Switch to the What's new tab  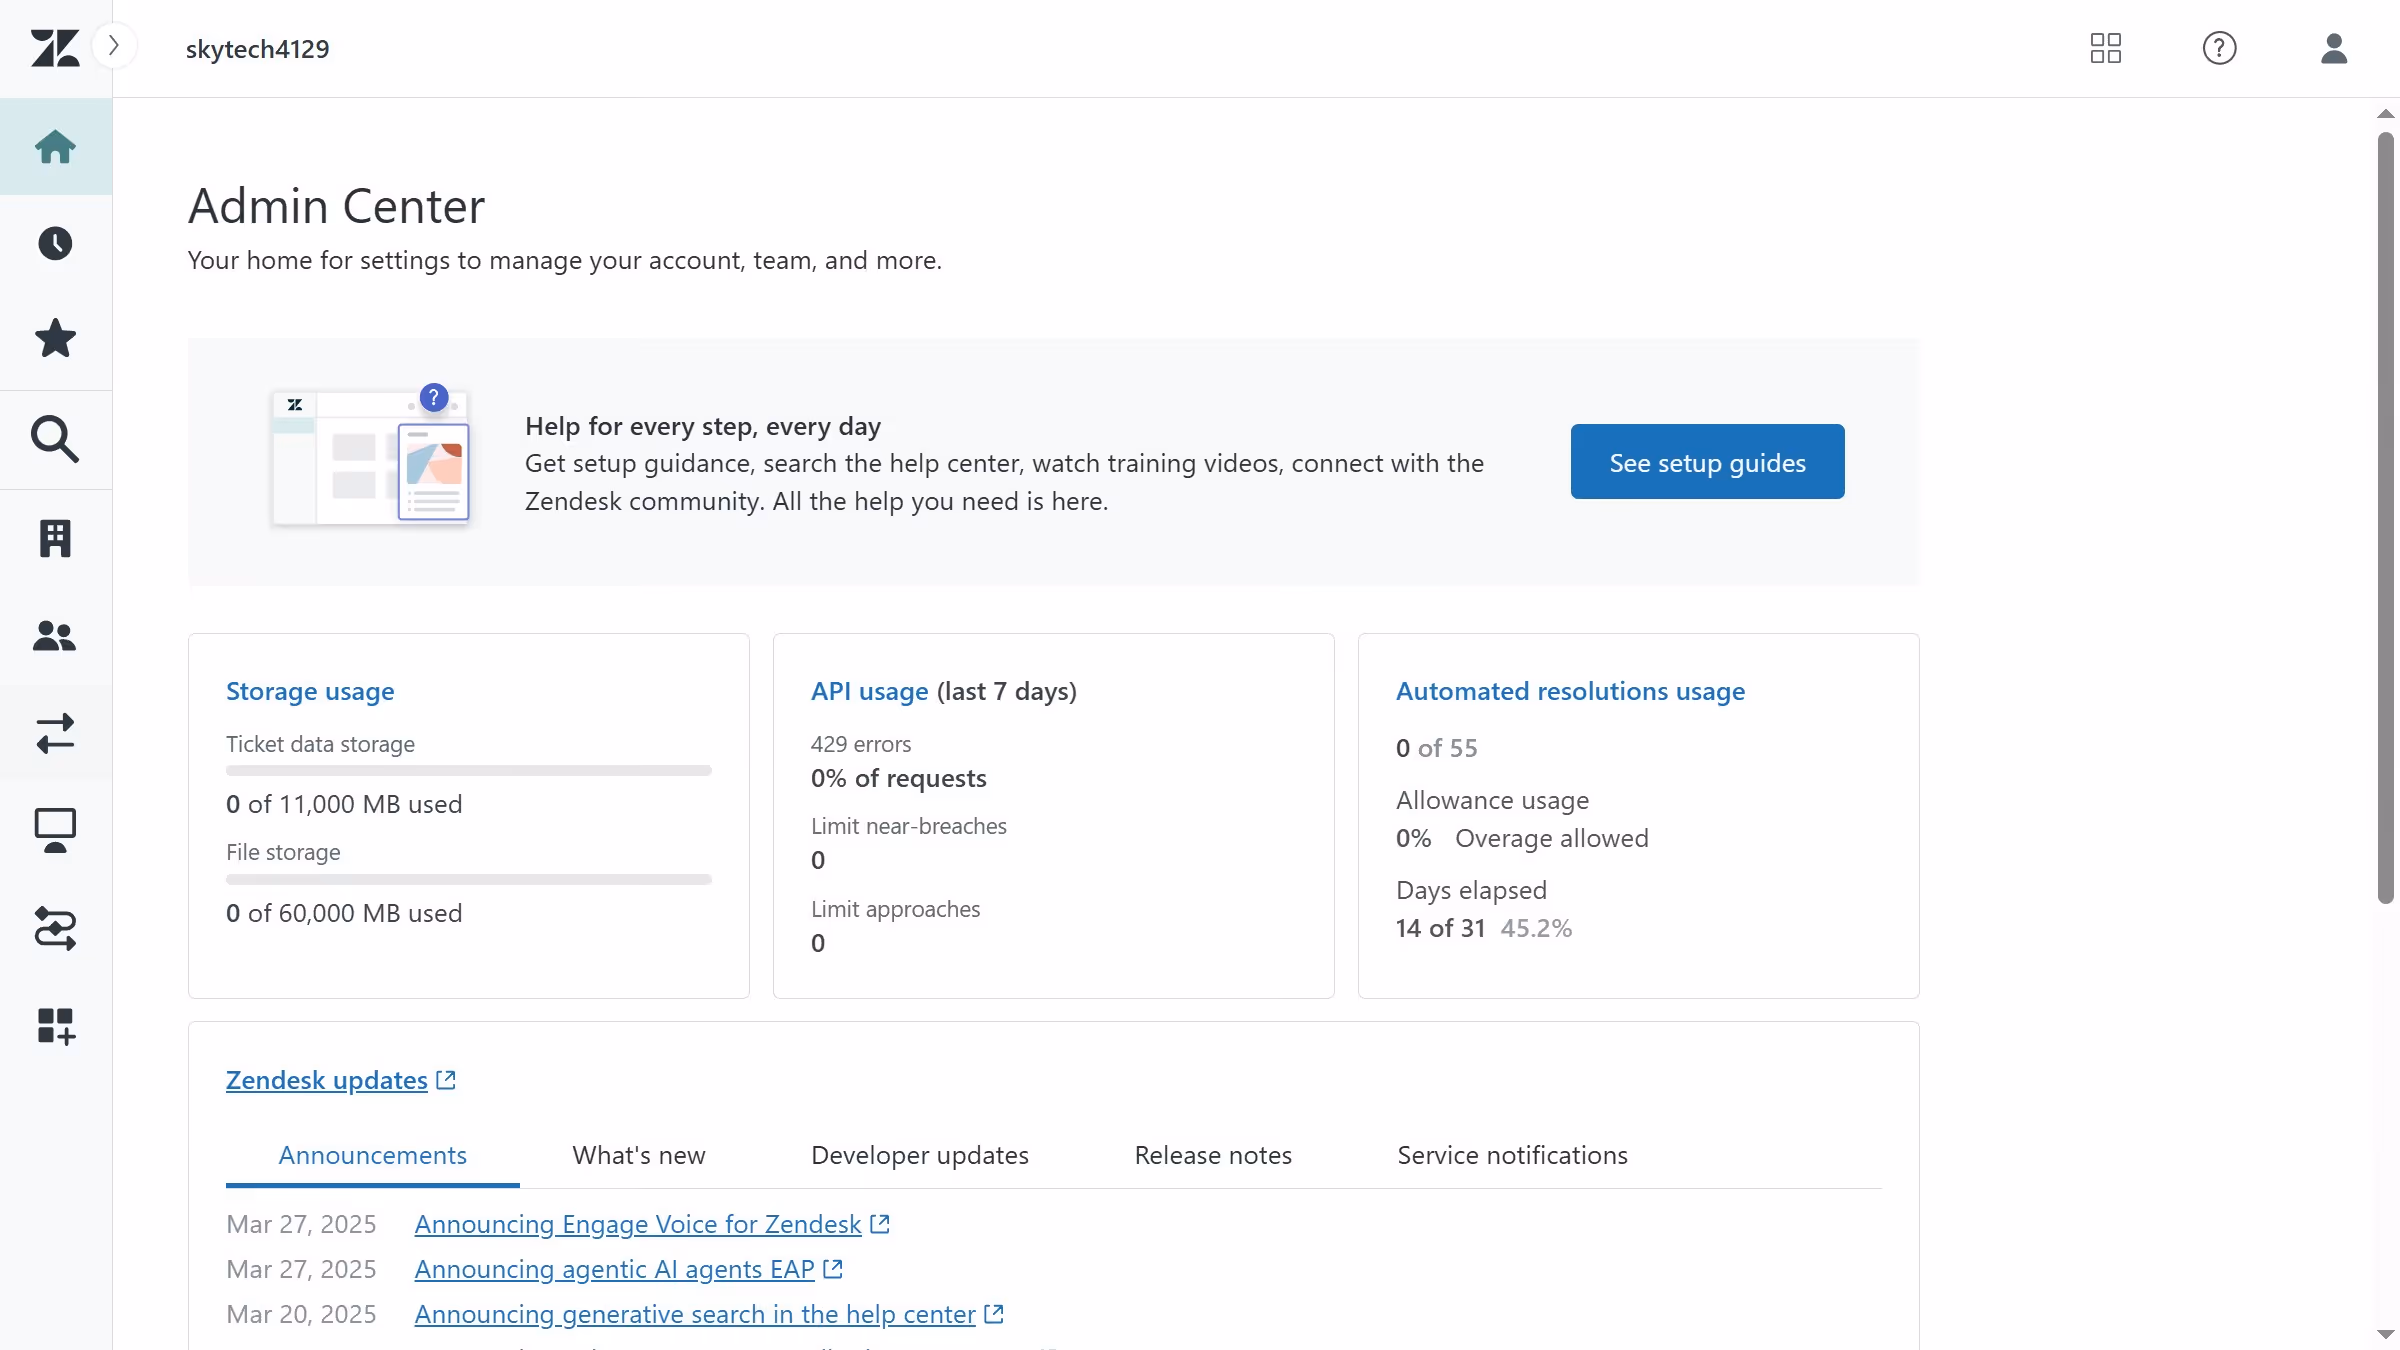639,1155
